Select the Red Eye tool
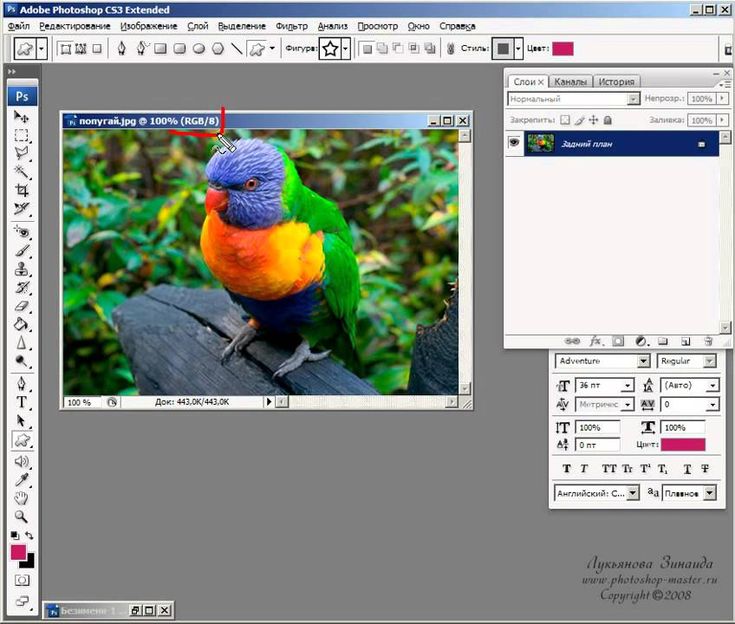The width and height of the screenshot is (735, 624). click(21, 232)
